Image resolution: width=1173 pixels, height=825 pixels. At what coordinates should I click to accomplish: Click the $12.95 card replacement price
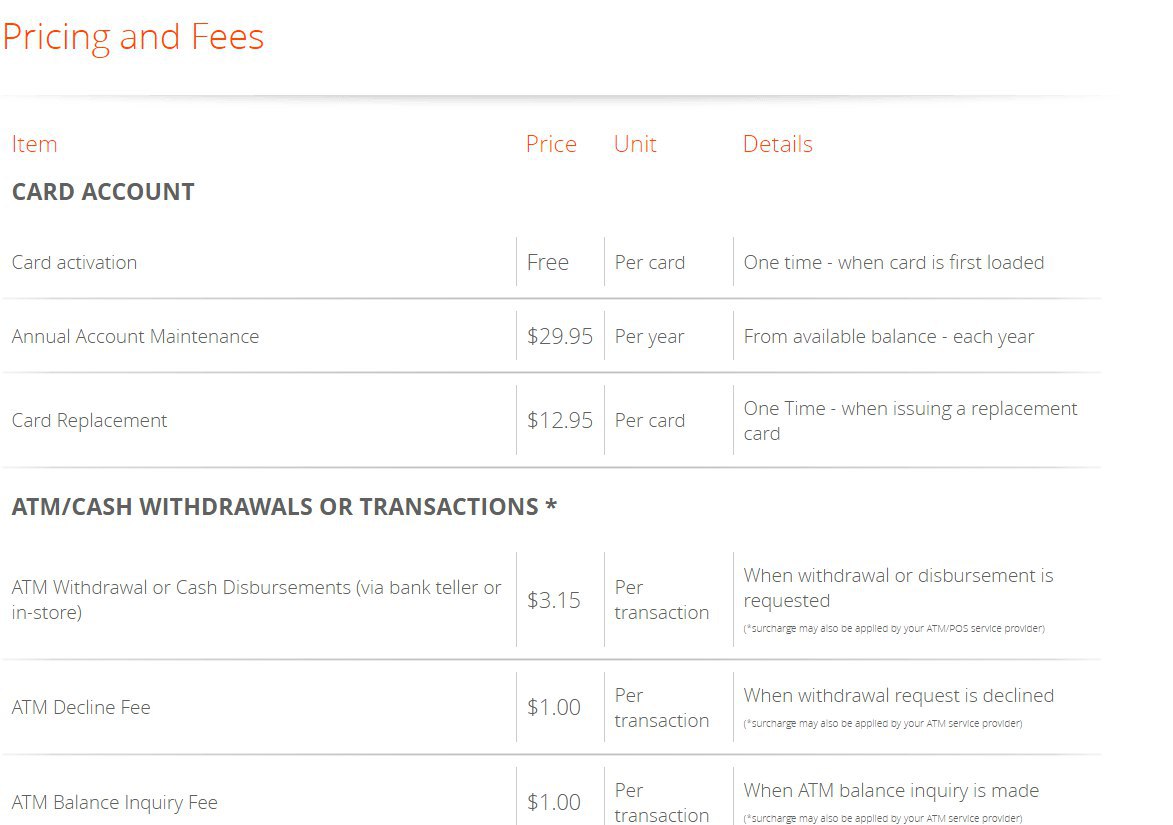[x=560, y=421]
